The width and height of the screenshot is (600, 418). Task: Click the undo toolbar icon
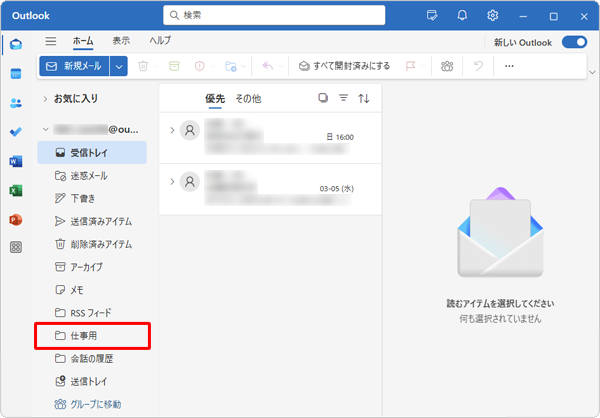click(x=478, y=66)
